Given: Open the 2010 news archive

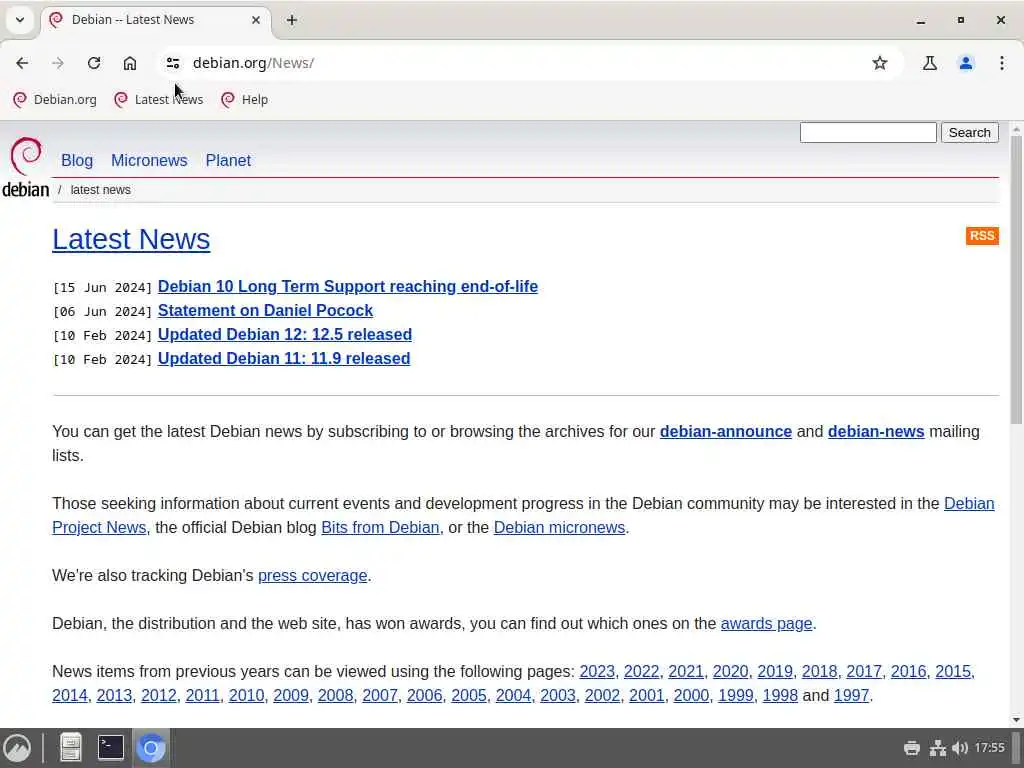Looking at the screenshot, I should [246, 696].
